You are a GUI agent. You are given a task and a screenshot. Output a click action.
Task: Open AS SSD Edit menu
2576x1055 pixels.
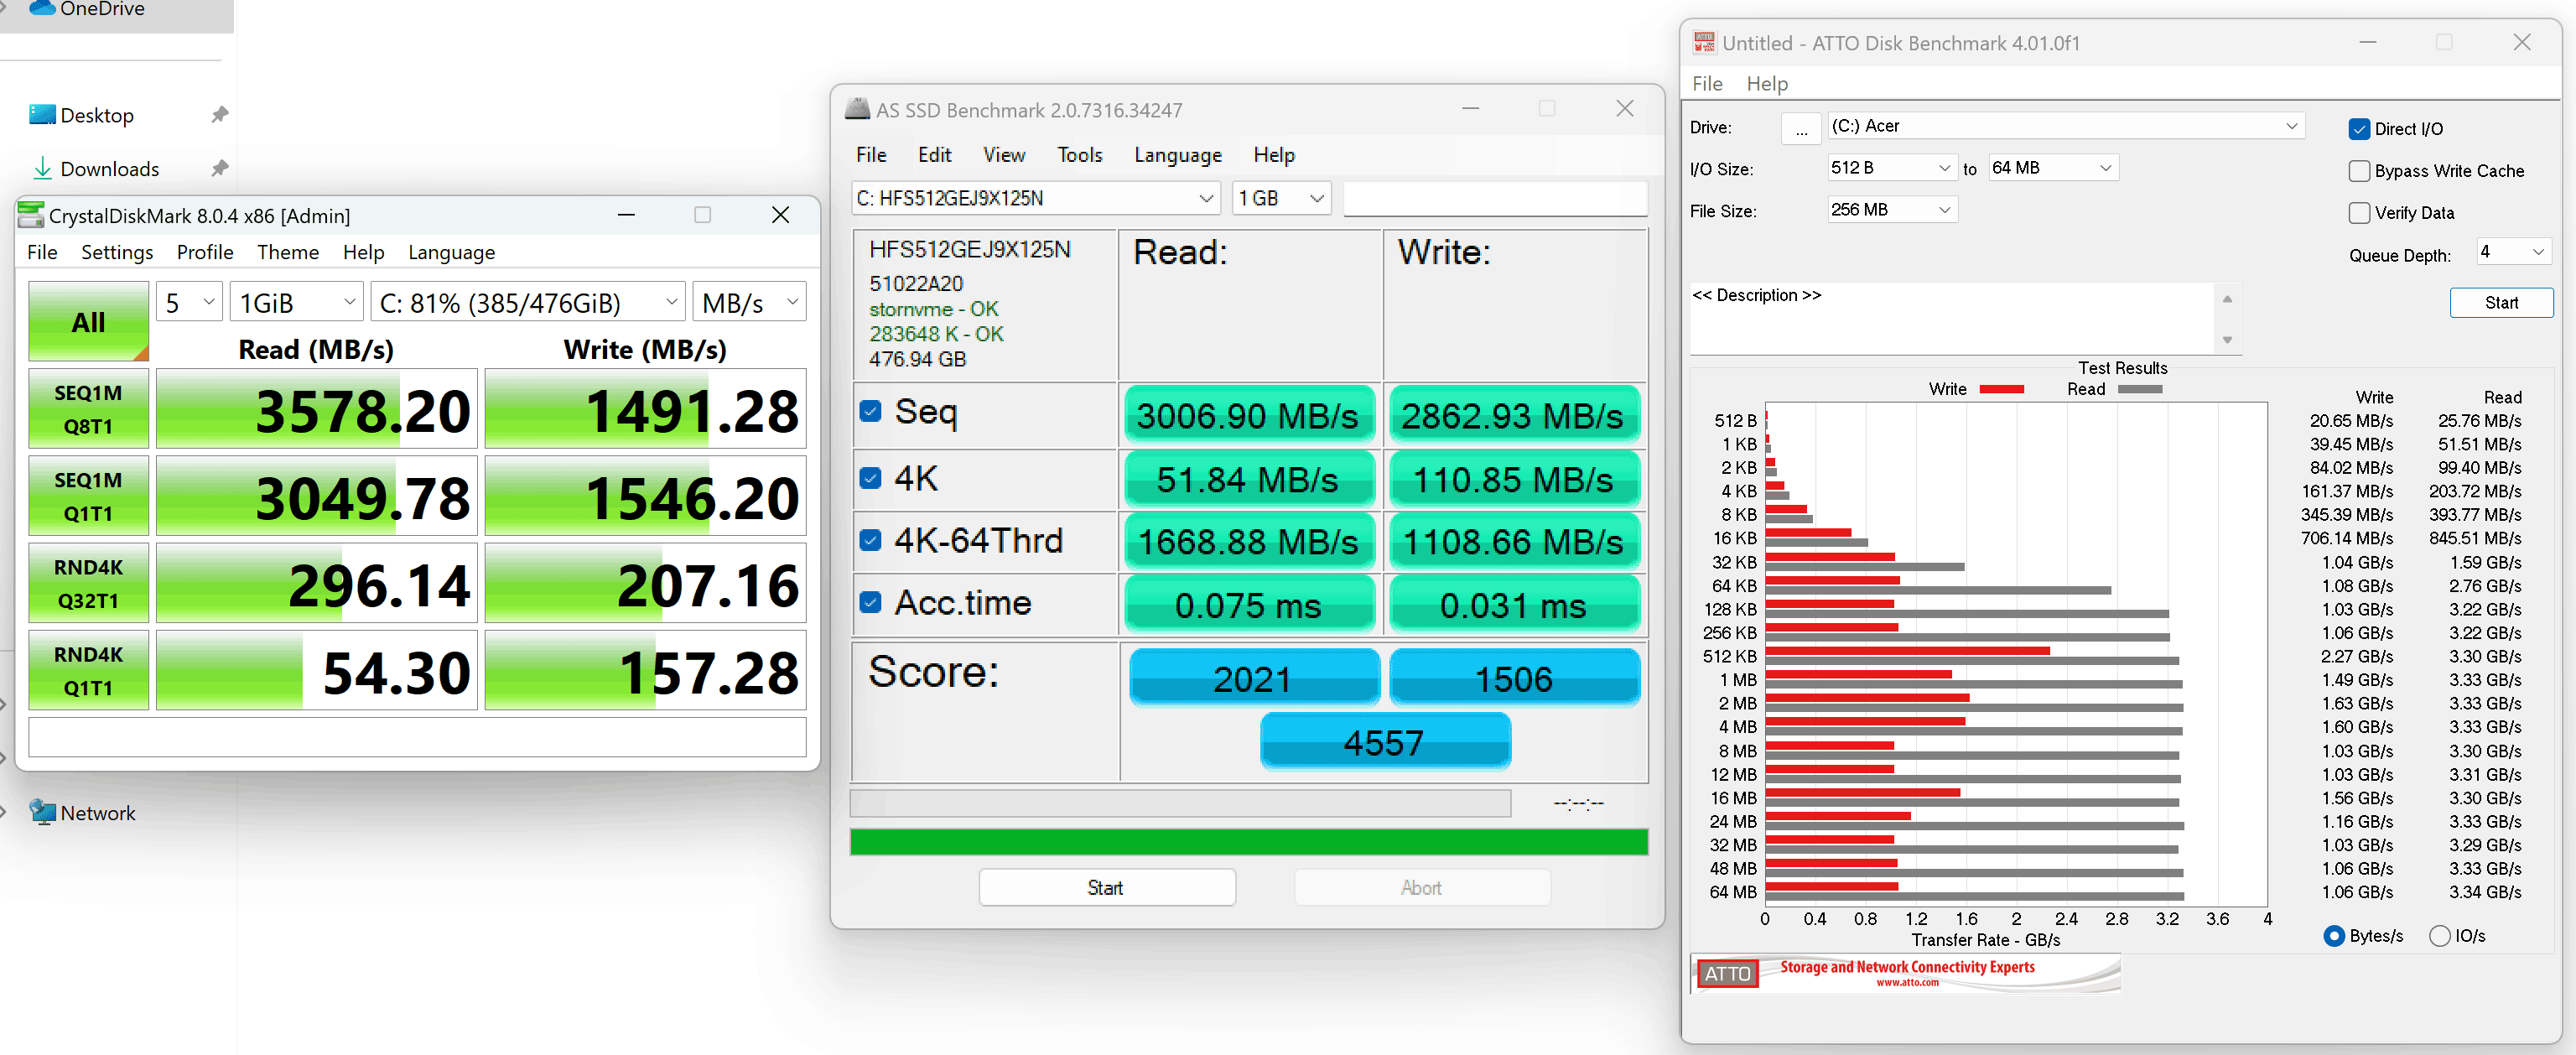tap(934, 155)
